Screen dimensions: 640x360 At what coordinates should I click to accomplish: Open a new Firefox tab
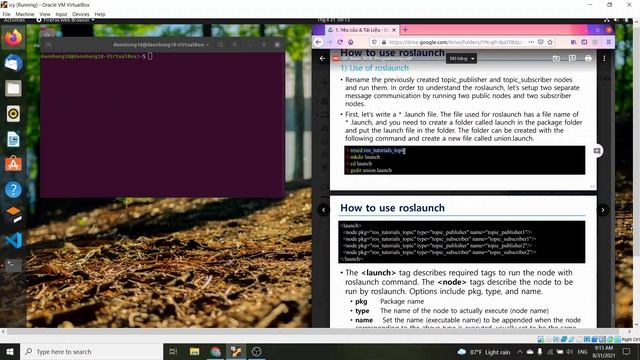point(405,30)
